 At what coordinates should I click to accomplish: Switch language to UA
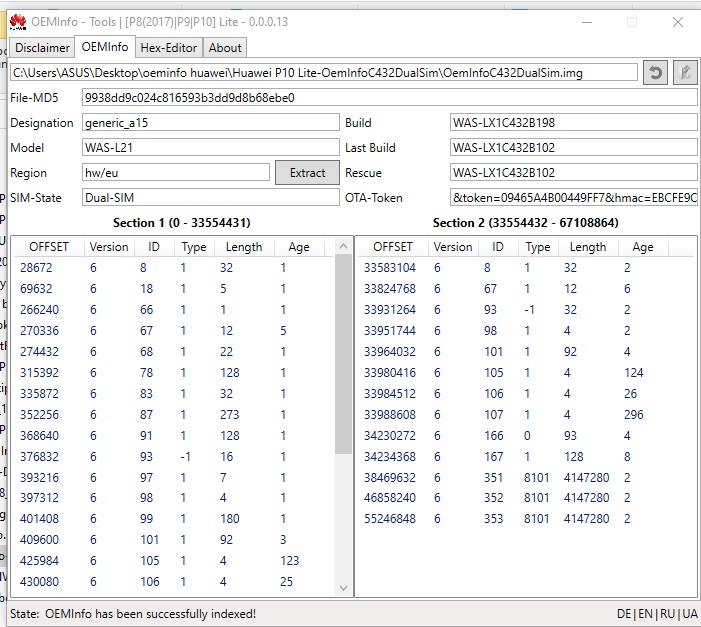point(690,614)
